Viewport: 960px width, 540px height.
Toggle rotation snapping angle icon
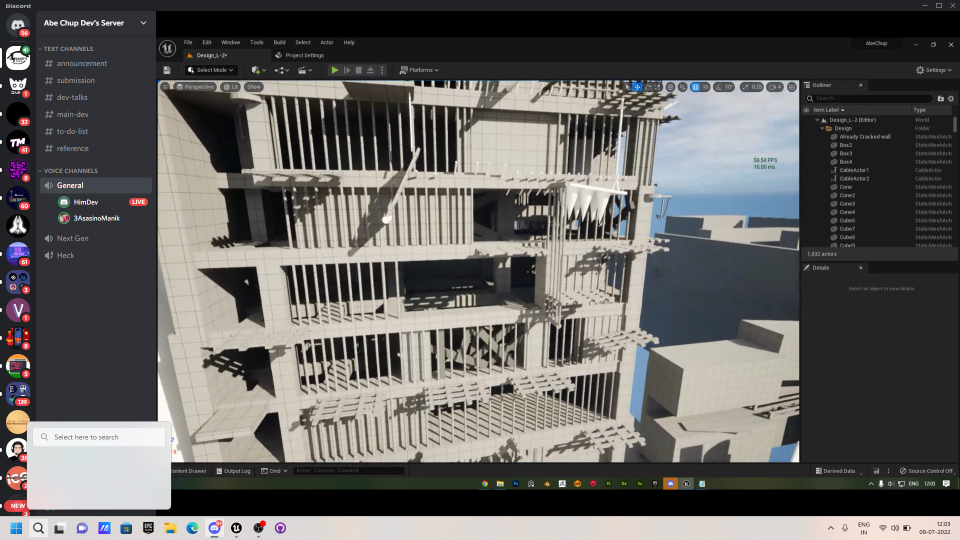click(719, 87)
